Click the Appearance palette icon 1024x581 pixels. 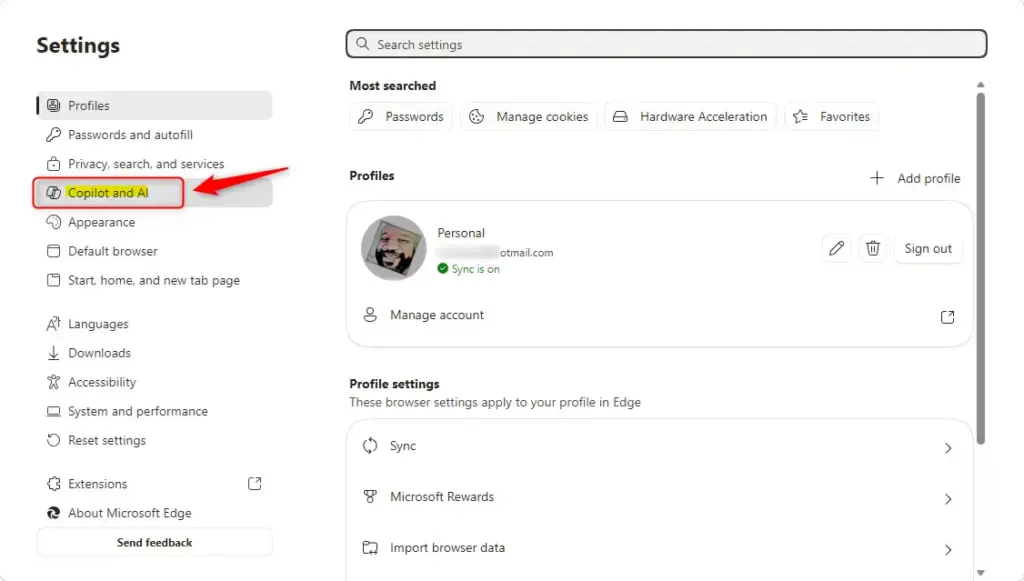click(54, 222)
